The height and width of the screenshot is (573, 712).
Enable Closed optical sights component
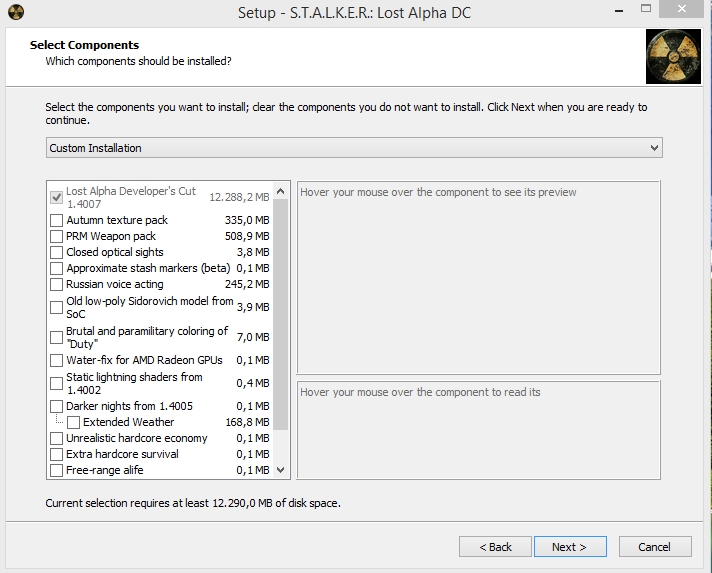pyautogui.click(x=56, y=252)
